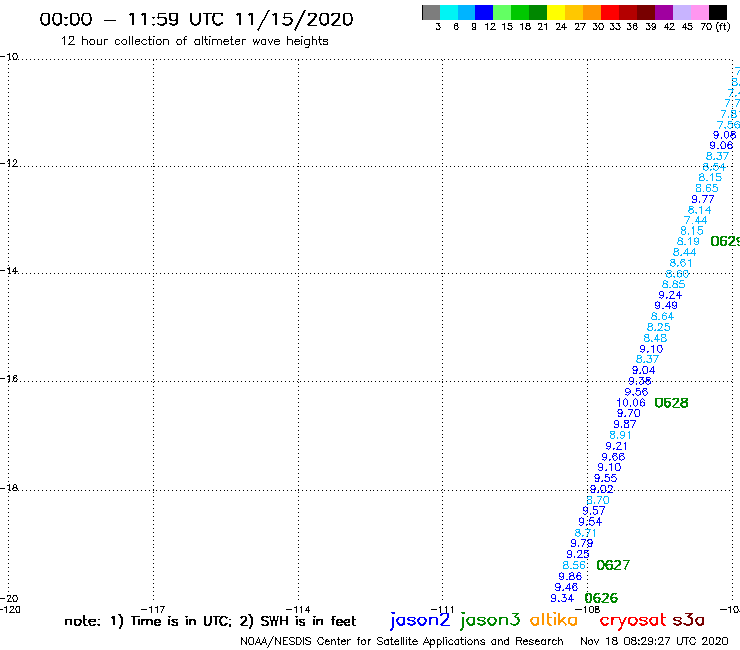This screenshot has height=650, width=740.
Task: Click the latitude axis label '-12'
Action: [9, 163]
